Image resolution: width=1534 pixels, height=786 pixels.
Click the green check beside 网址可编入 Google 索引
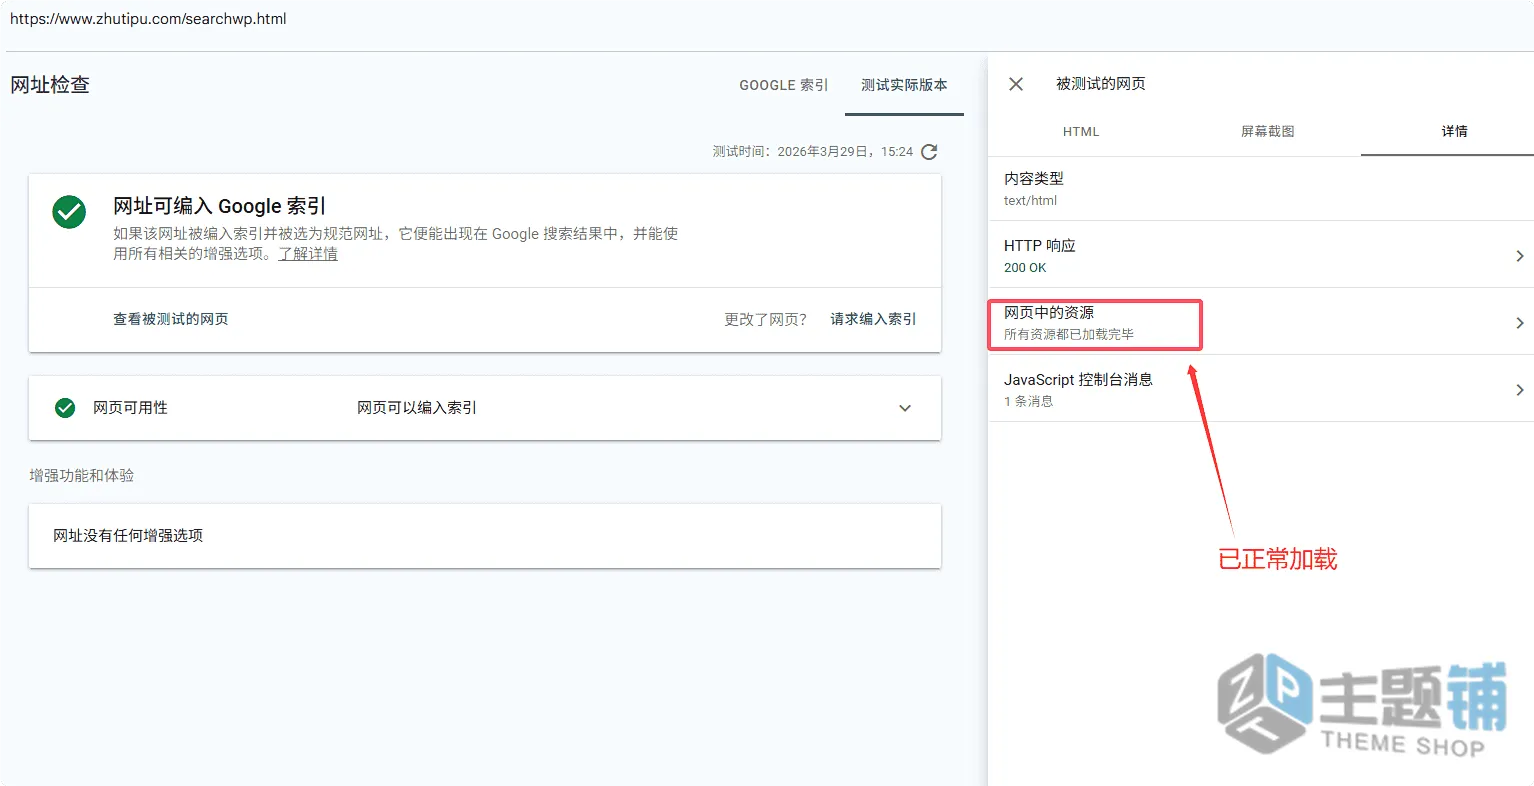point(69,212)
